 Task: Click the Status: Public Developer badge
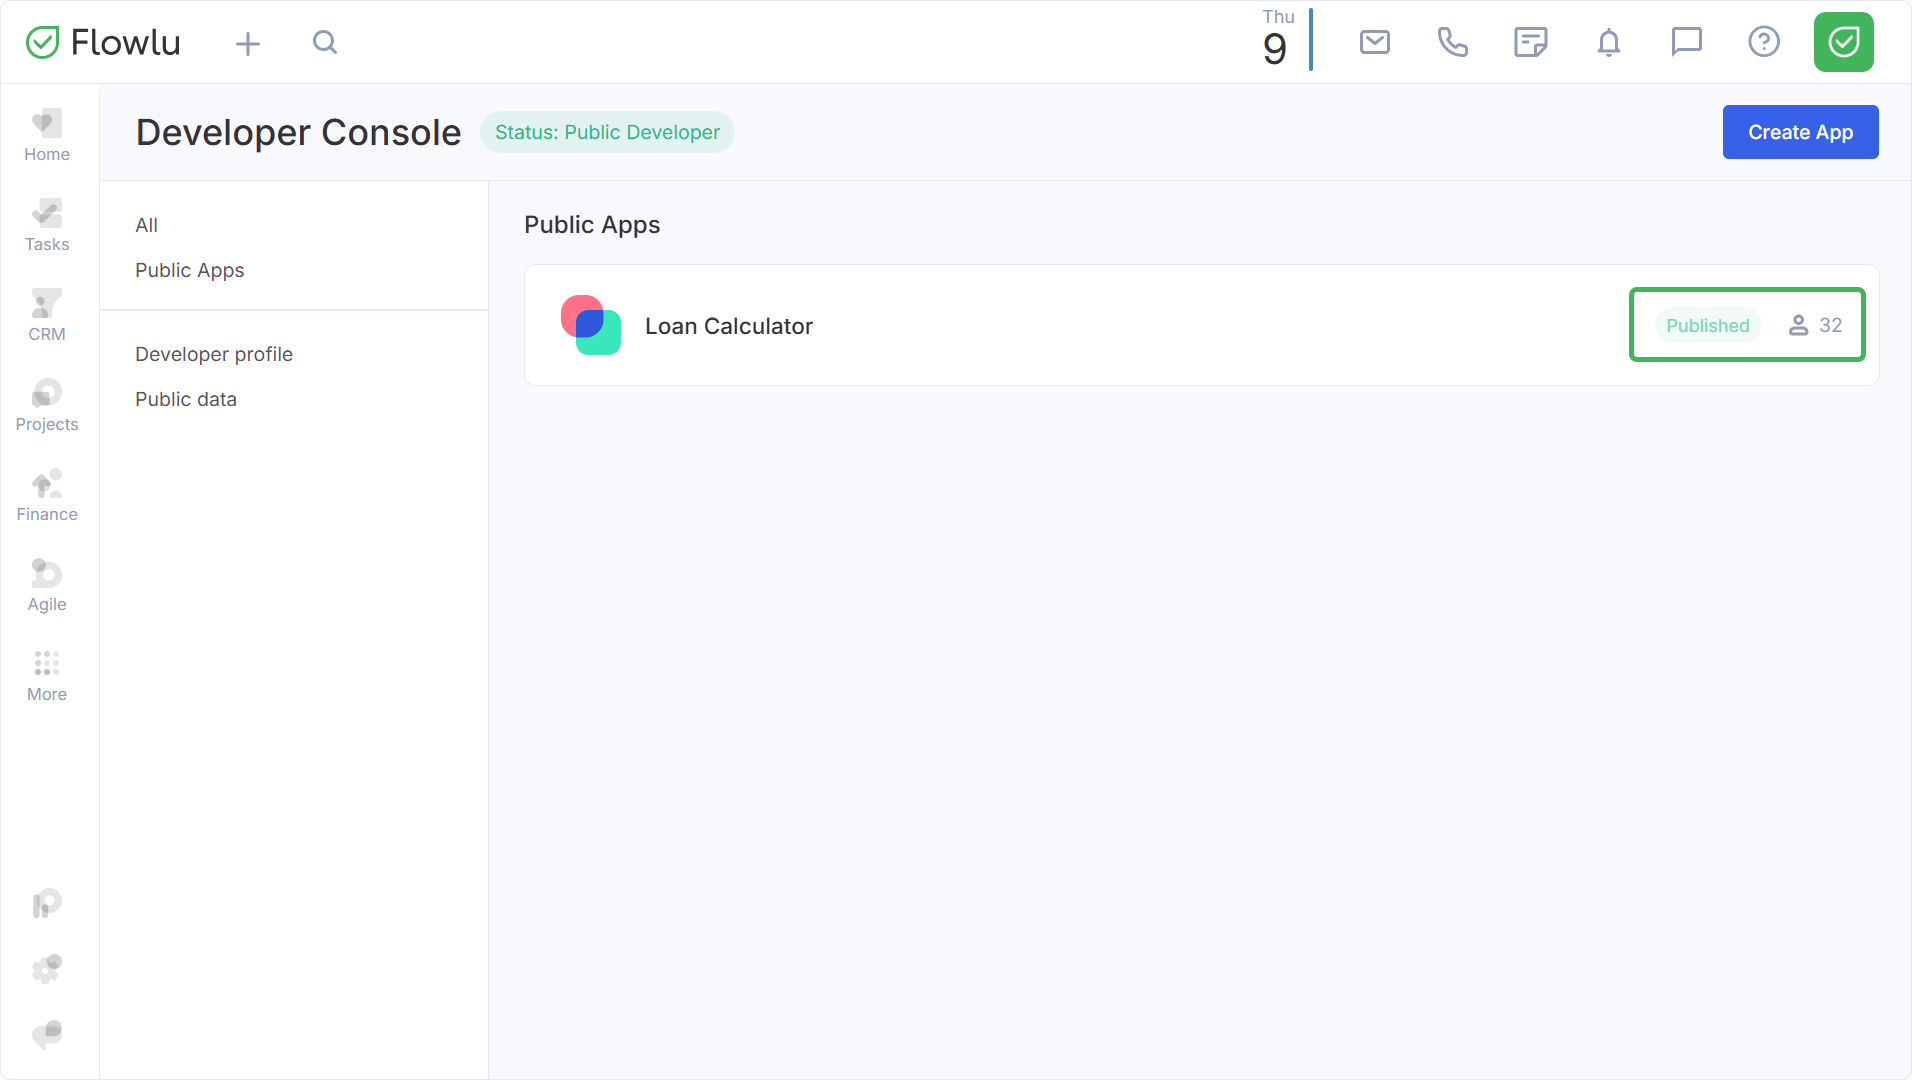pyautogui.click(x=607, y=132)
